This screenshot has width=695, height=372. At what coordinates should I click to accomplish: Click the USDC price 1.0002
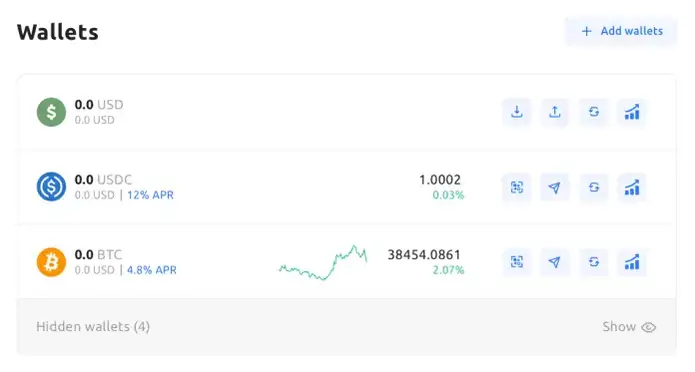(440, 180)
